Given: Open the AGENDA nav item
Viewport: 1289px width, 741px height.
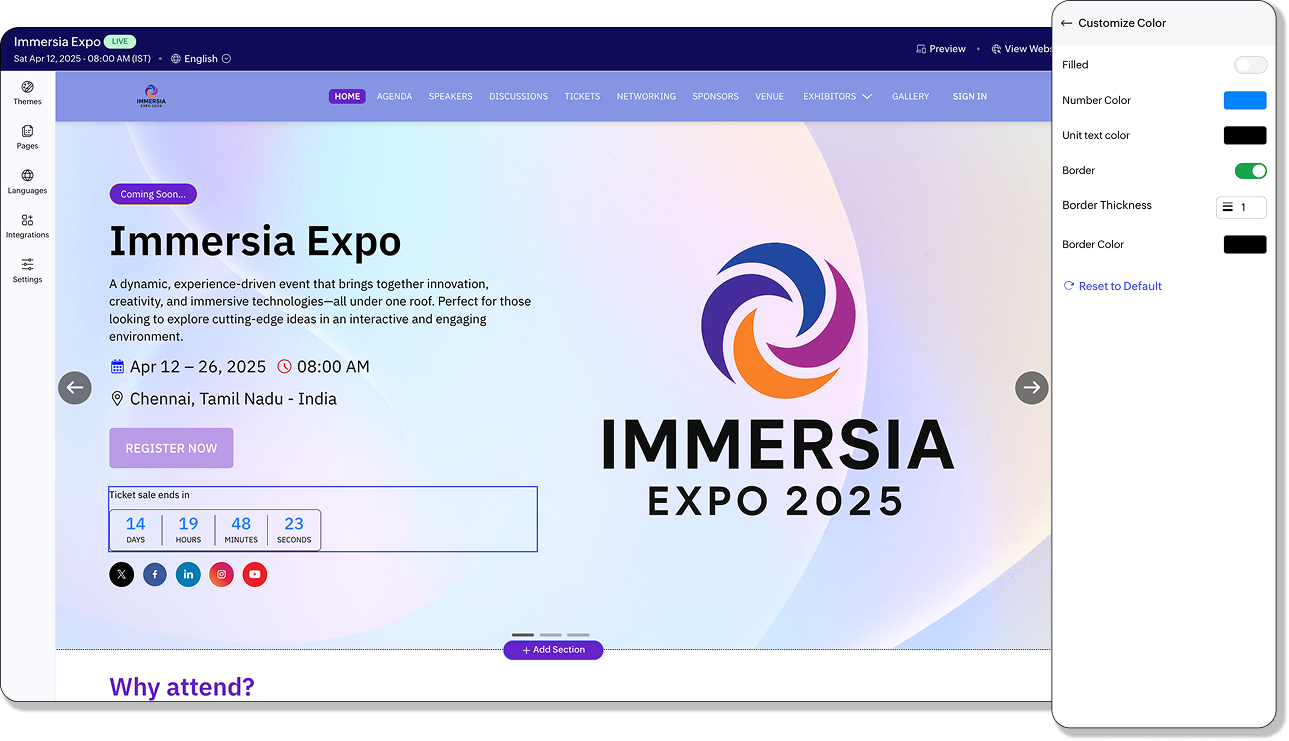Looking at the screenshot, I should [x=395, y=97].
